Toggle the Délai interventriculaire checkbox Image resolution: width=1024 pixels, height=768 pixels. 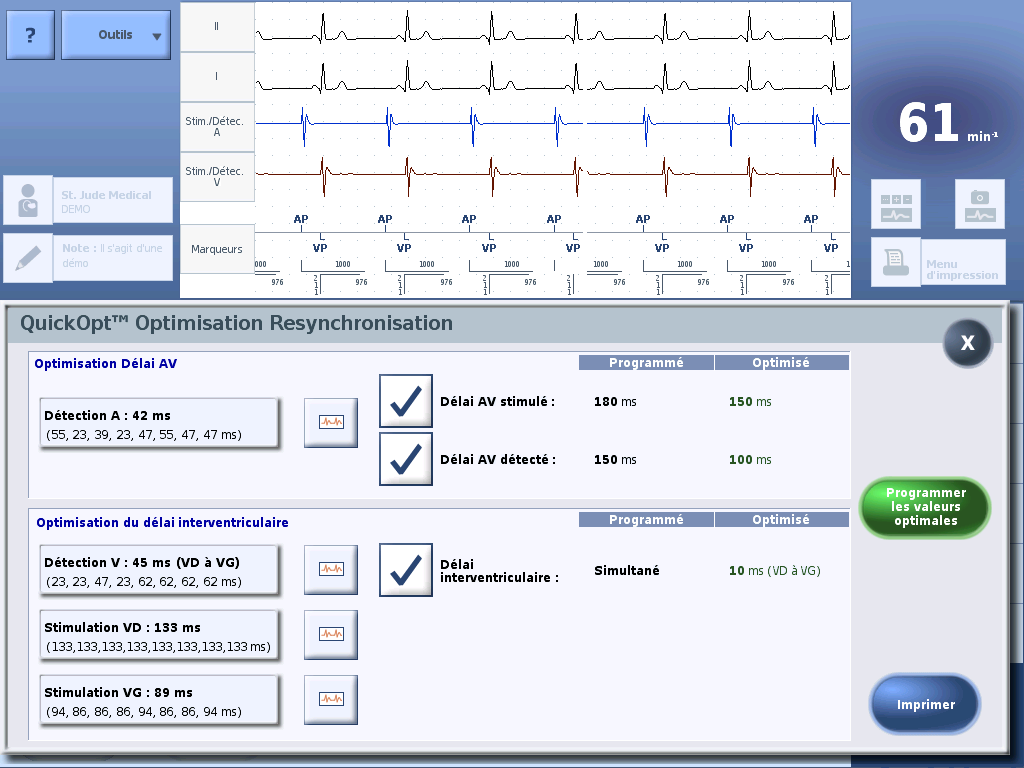click(406, 570)
